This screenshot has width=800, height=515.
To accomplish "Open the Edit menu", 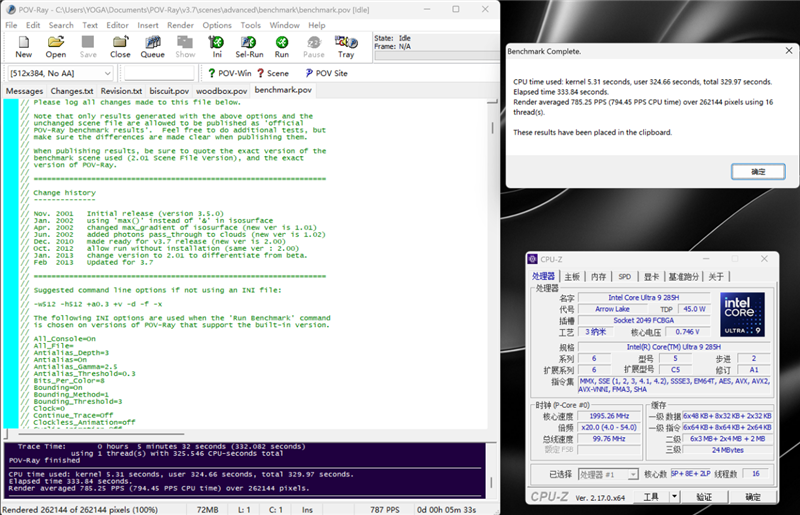I will [33, 25].
